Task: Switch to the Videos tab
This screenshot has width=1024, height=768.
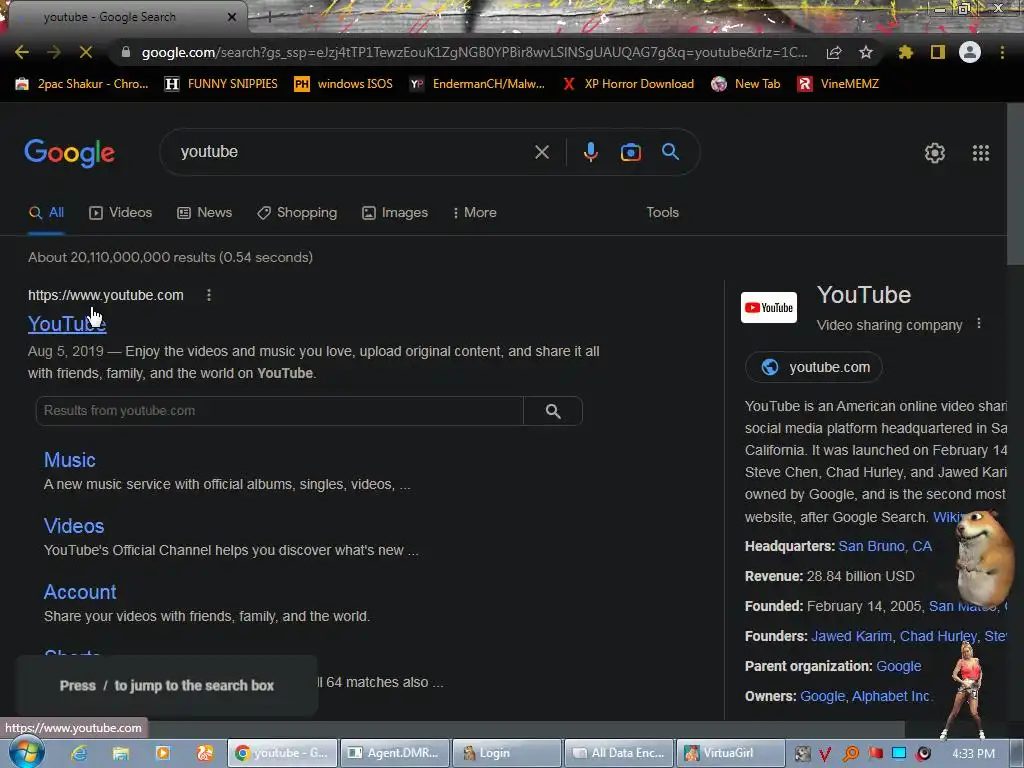Action: click(121, 213)
